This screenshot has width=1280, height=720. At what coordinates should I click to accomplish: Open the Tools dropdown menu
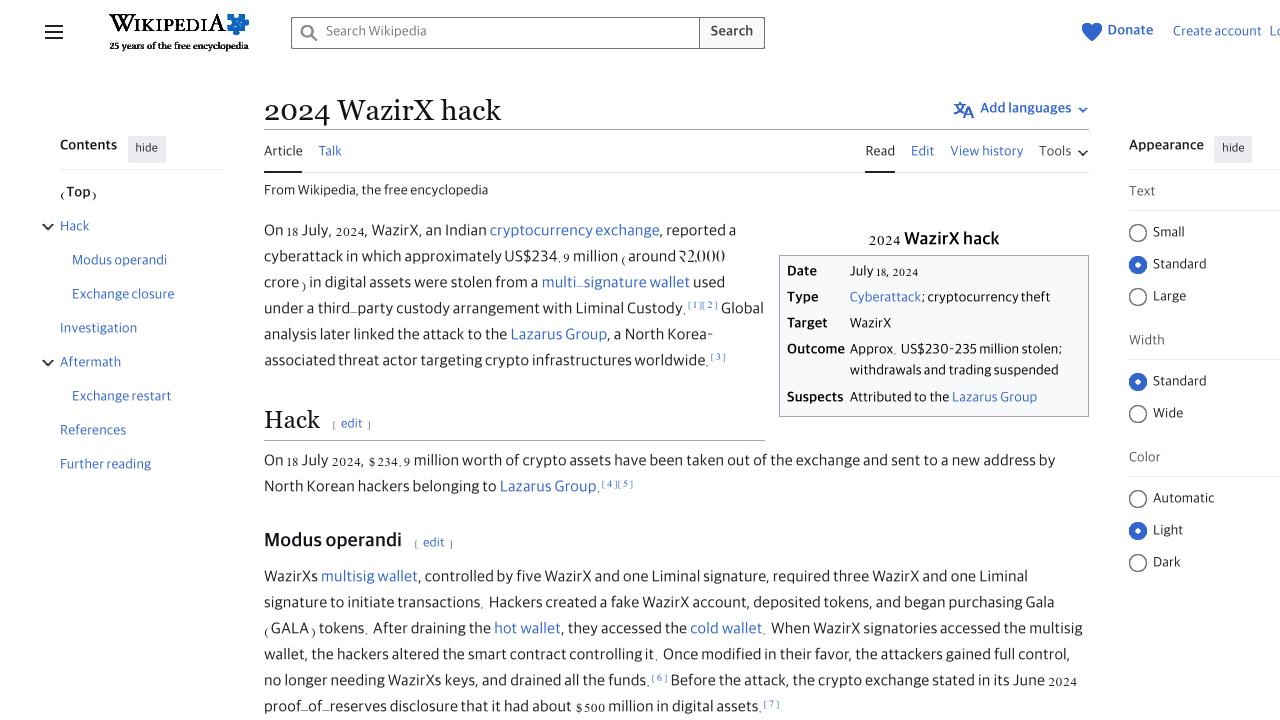[x=1063, y=151]
